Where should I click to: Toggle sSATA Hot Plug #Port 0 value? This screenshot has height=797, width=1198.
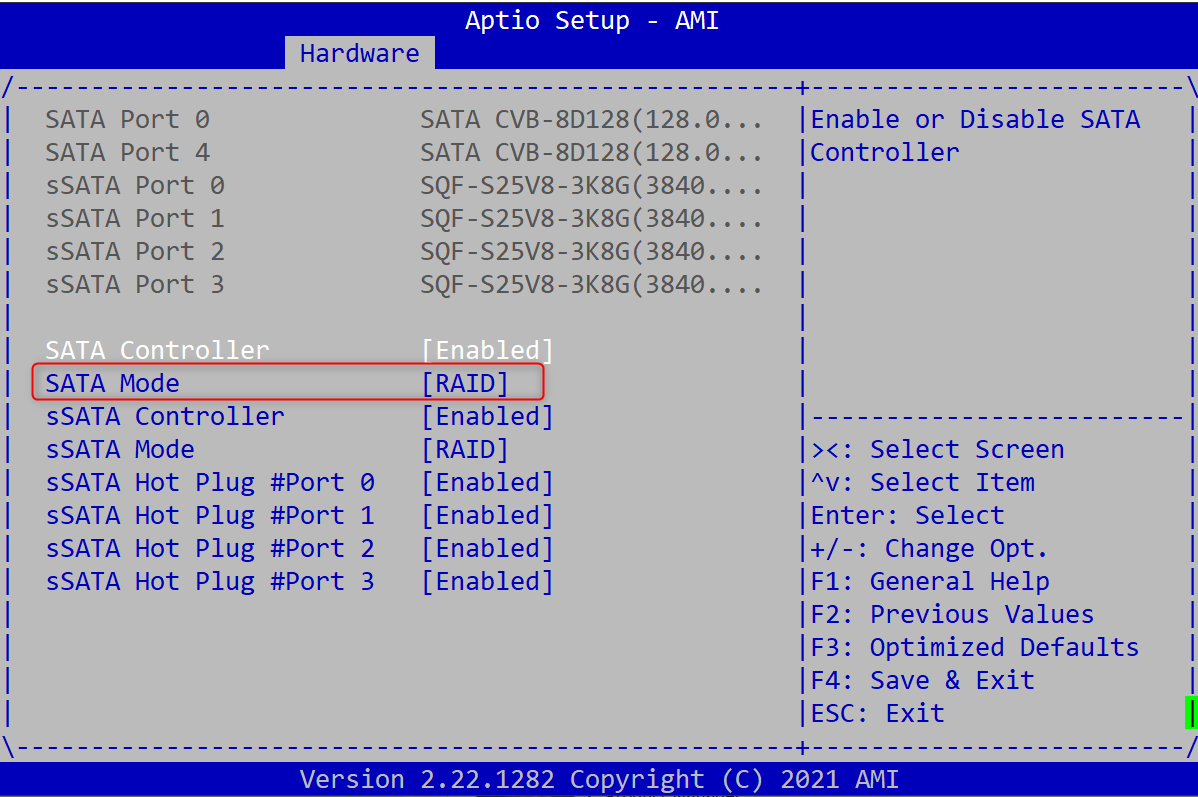pyautogui.click(x=487, y=482)
